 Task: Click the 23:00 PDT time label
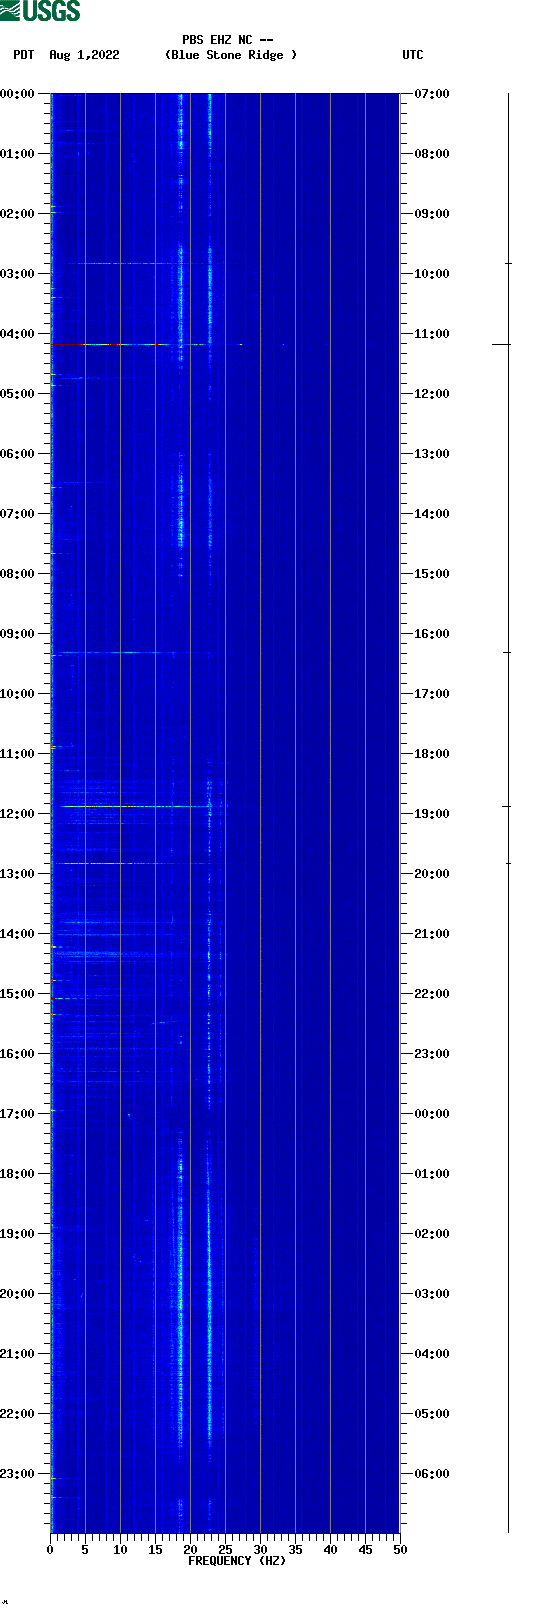[x=18, y=1474]
